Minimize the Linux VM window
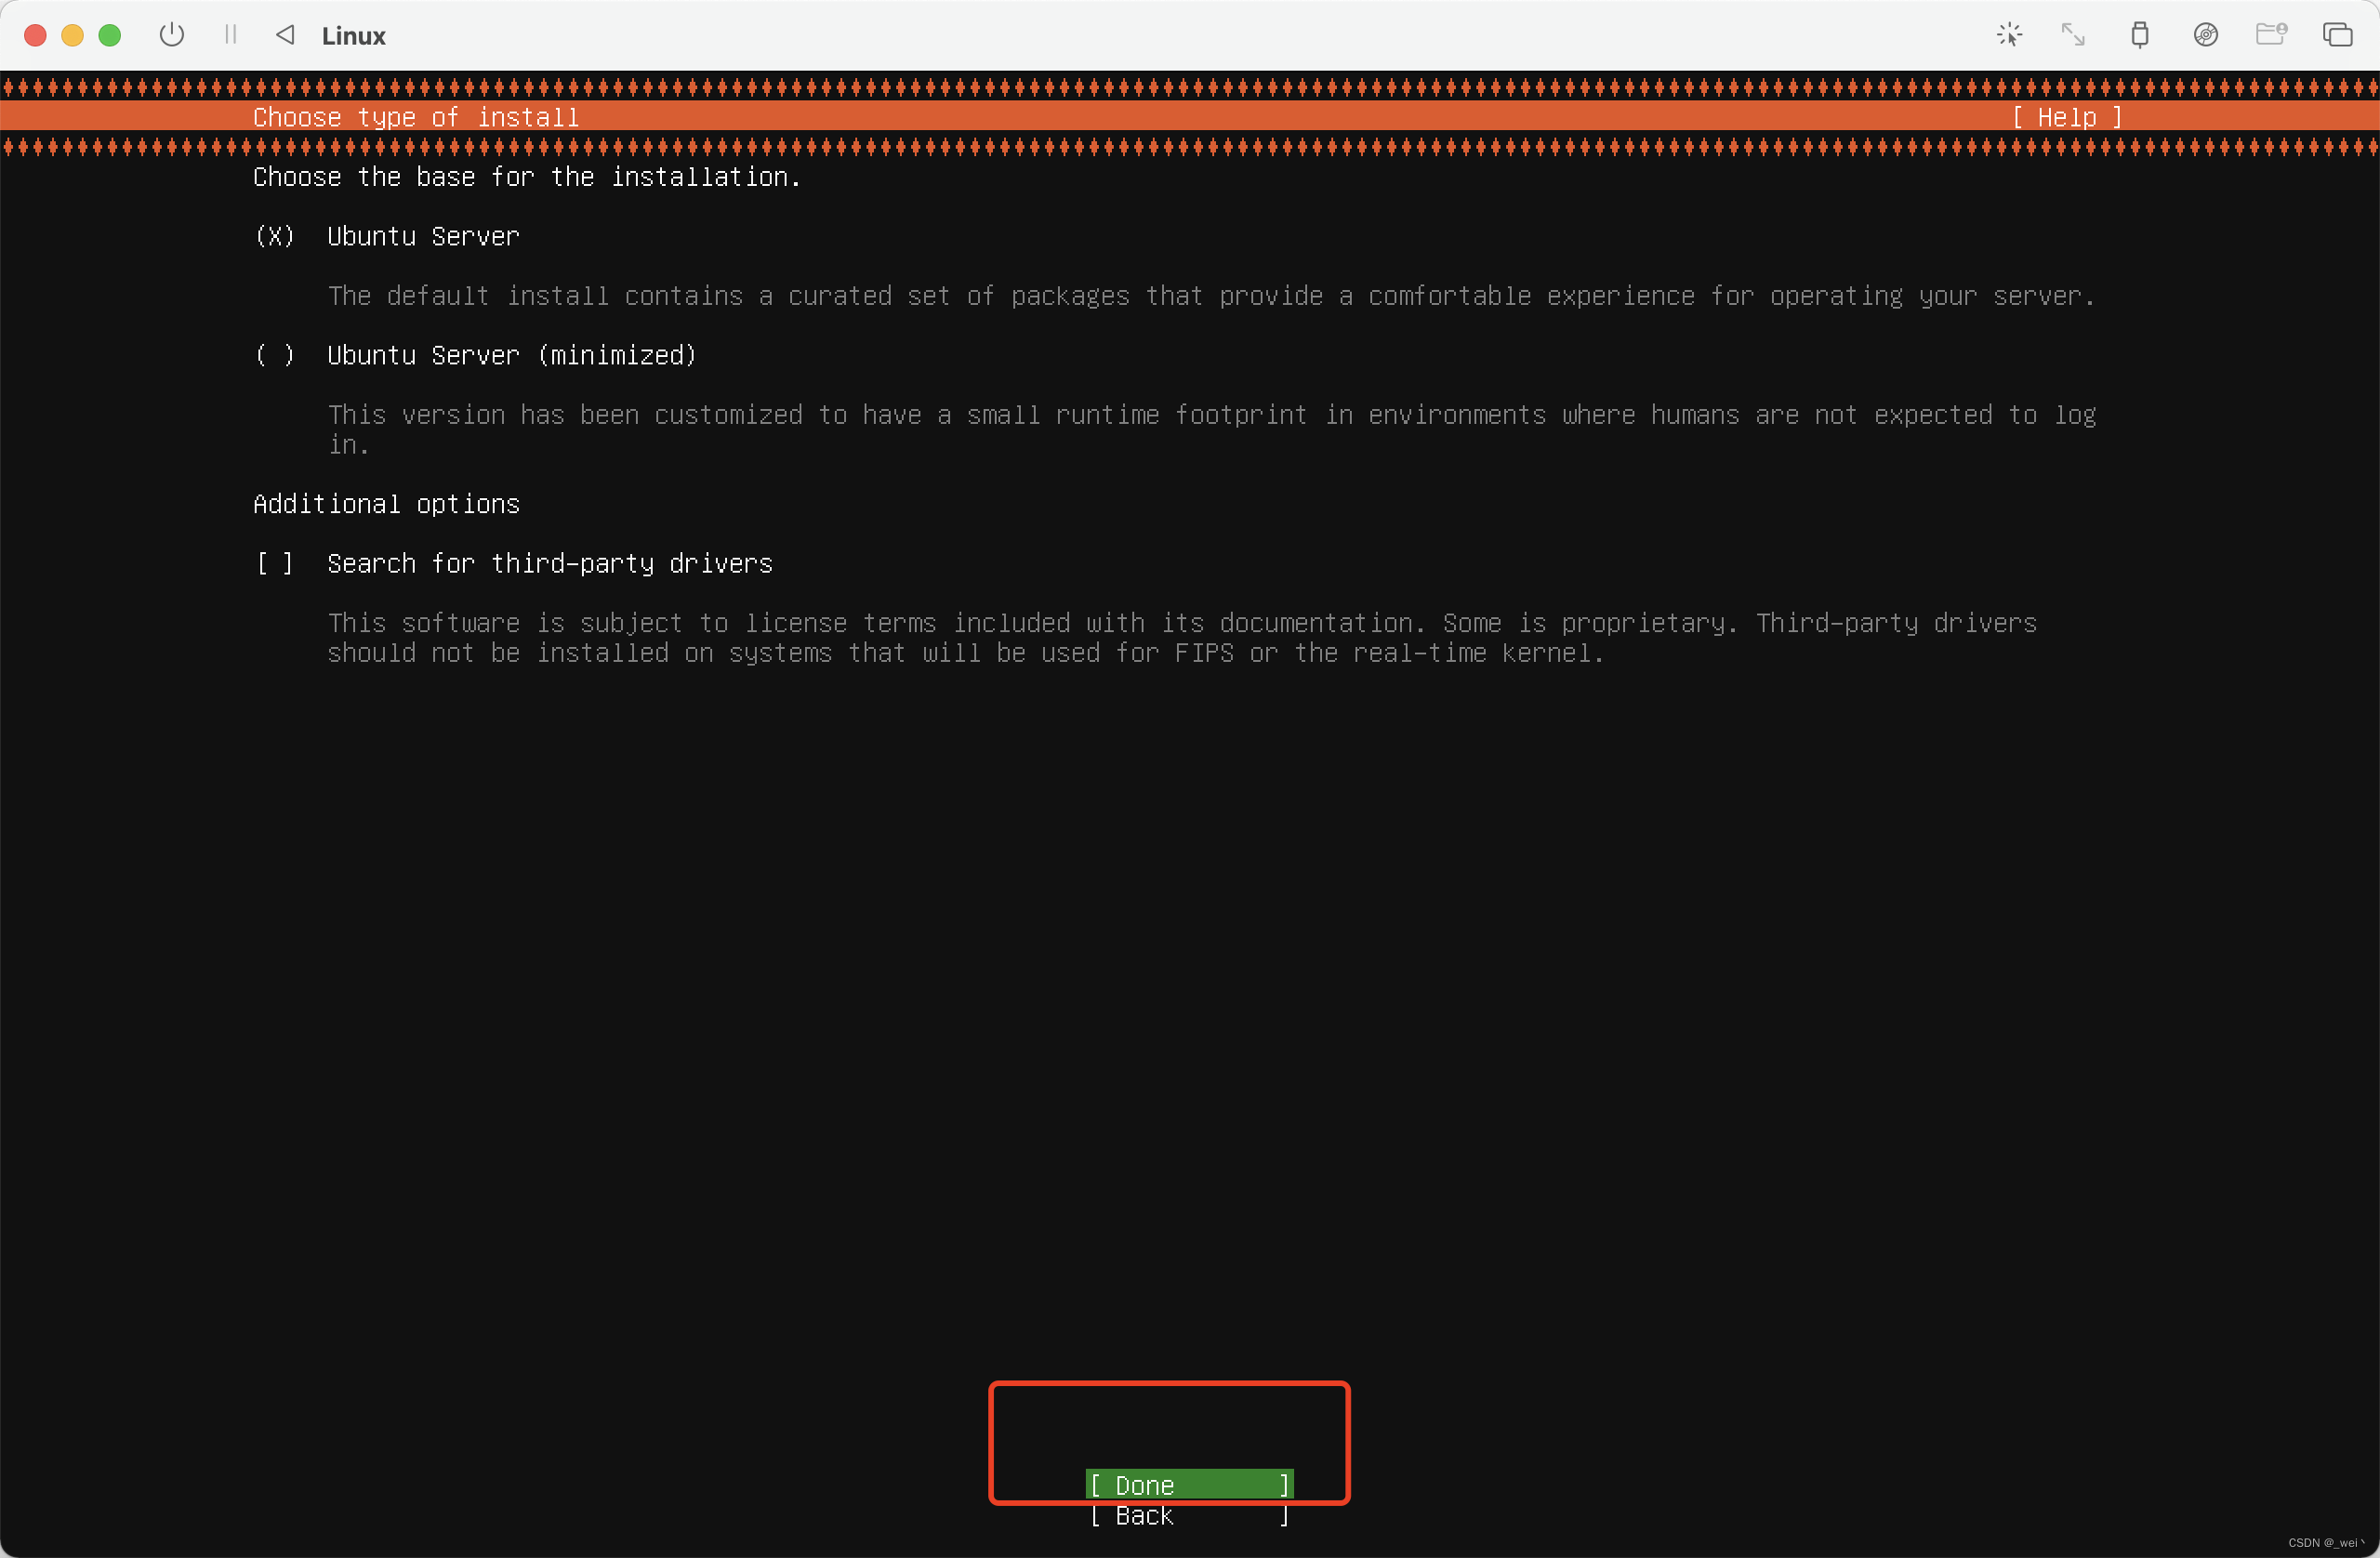This screenshot has height=1558, width=2380. click(x=72, y=36)
